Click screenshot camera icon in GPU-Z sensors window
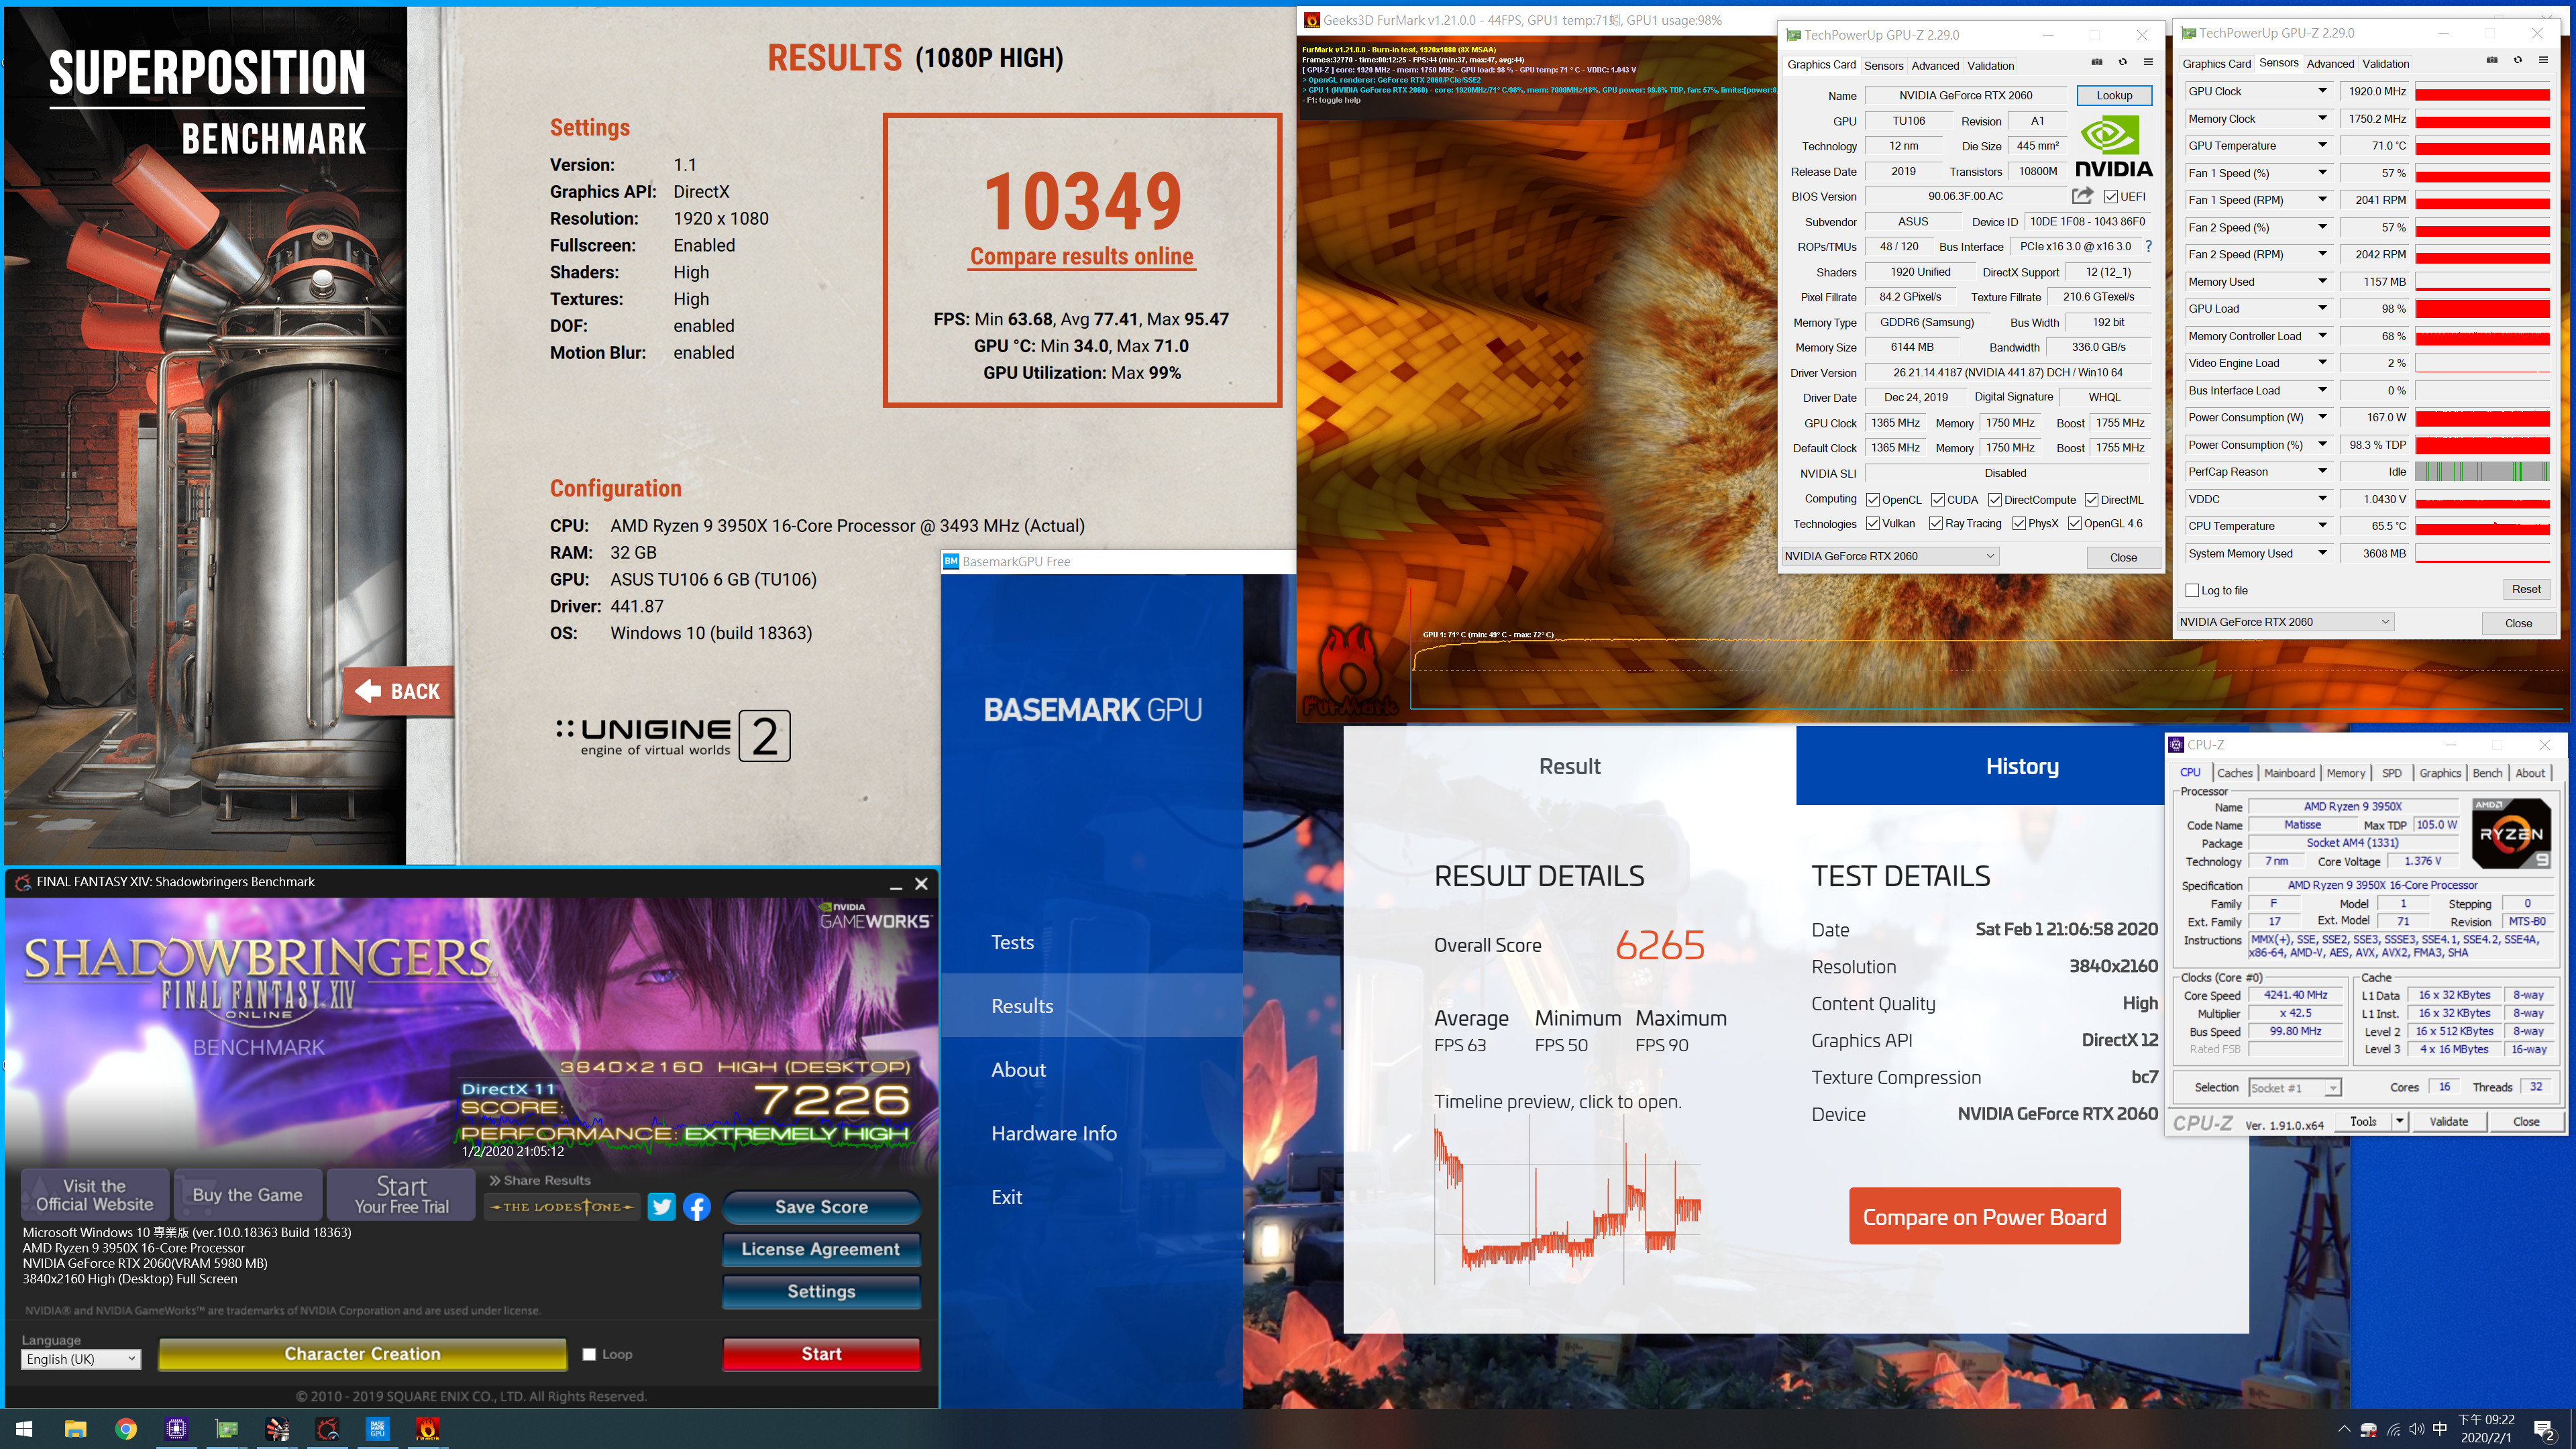The width and height of the screenshot is (2576, 1449). [2492, 60]
